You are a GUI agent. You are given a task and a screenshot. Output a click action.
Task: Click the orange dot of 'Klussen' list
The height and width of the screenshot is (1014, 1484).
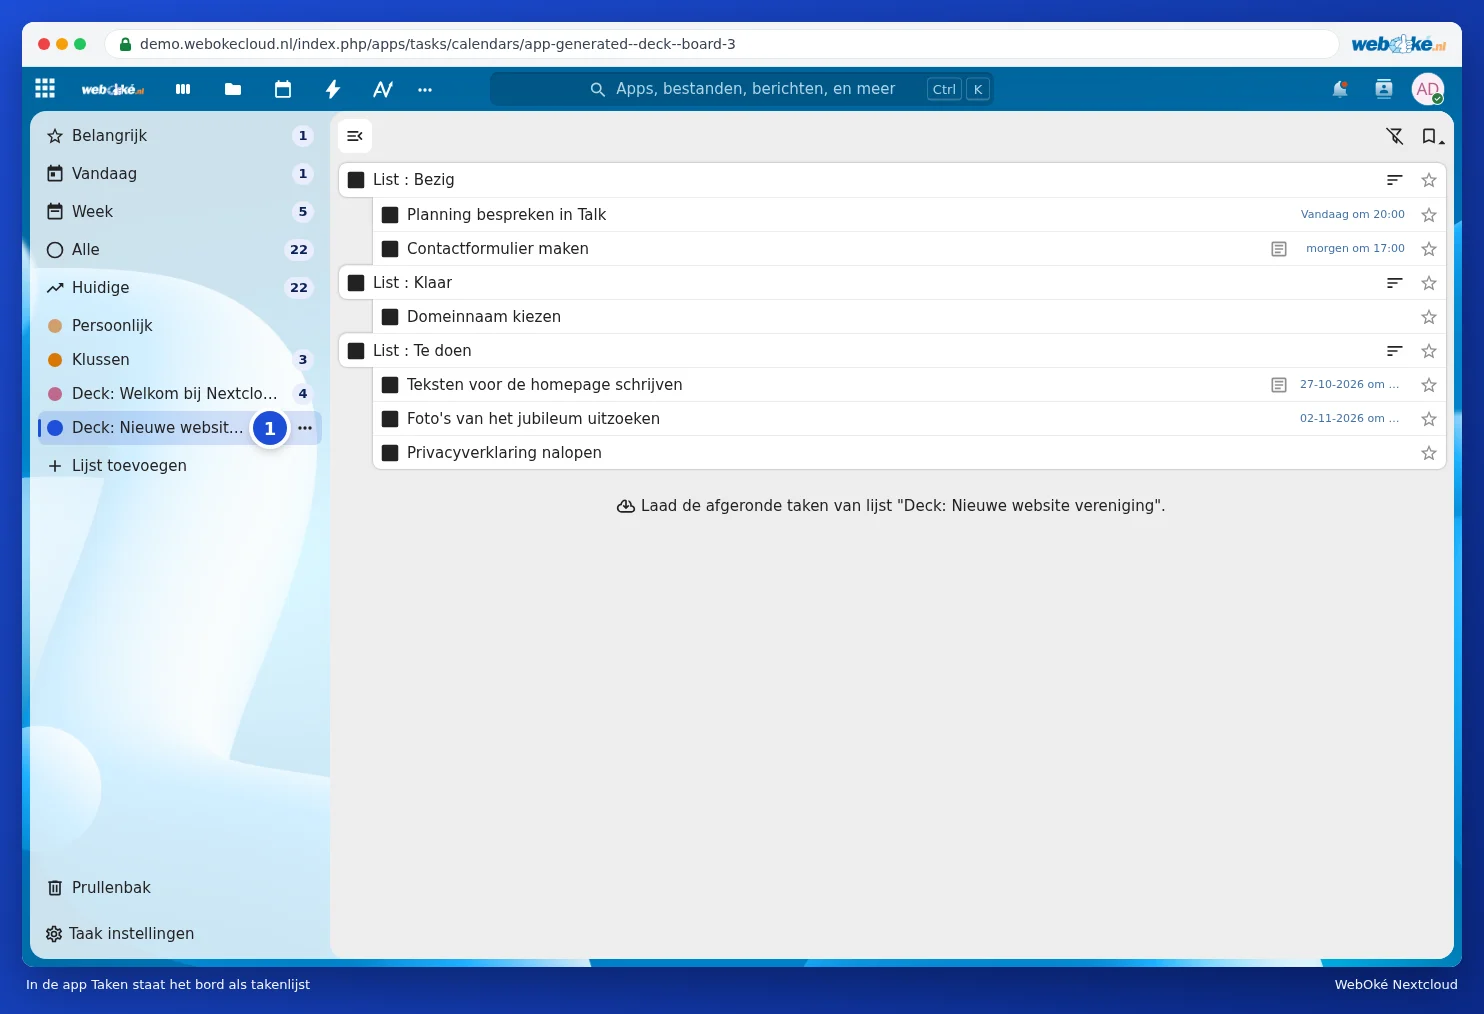pyautogui.click(x=55, y=360)
